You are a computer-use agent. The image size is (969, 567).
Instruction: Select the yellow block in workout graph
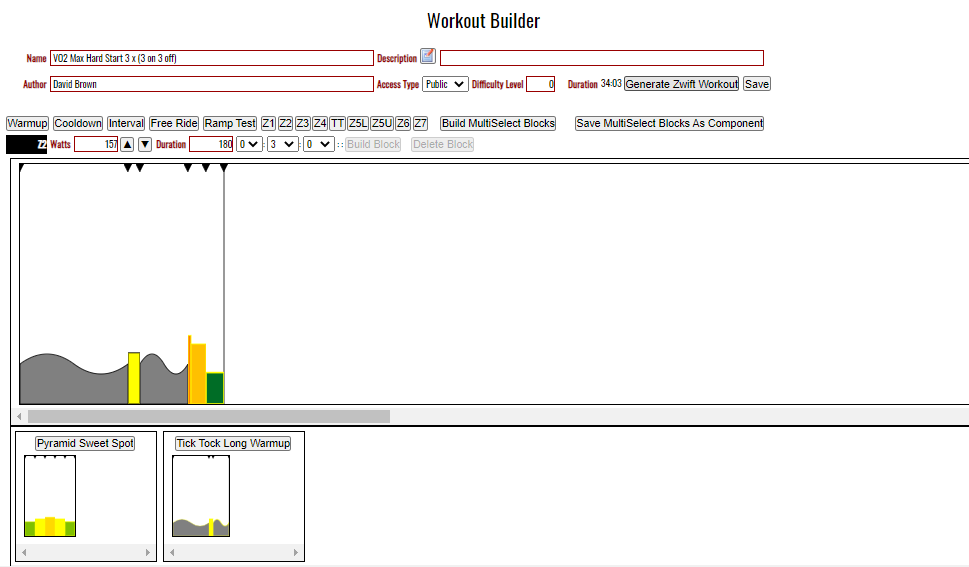pos(134,377)
